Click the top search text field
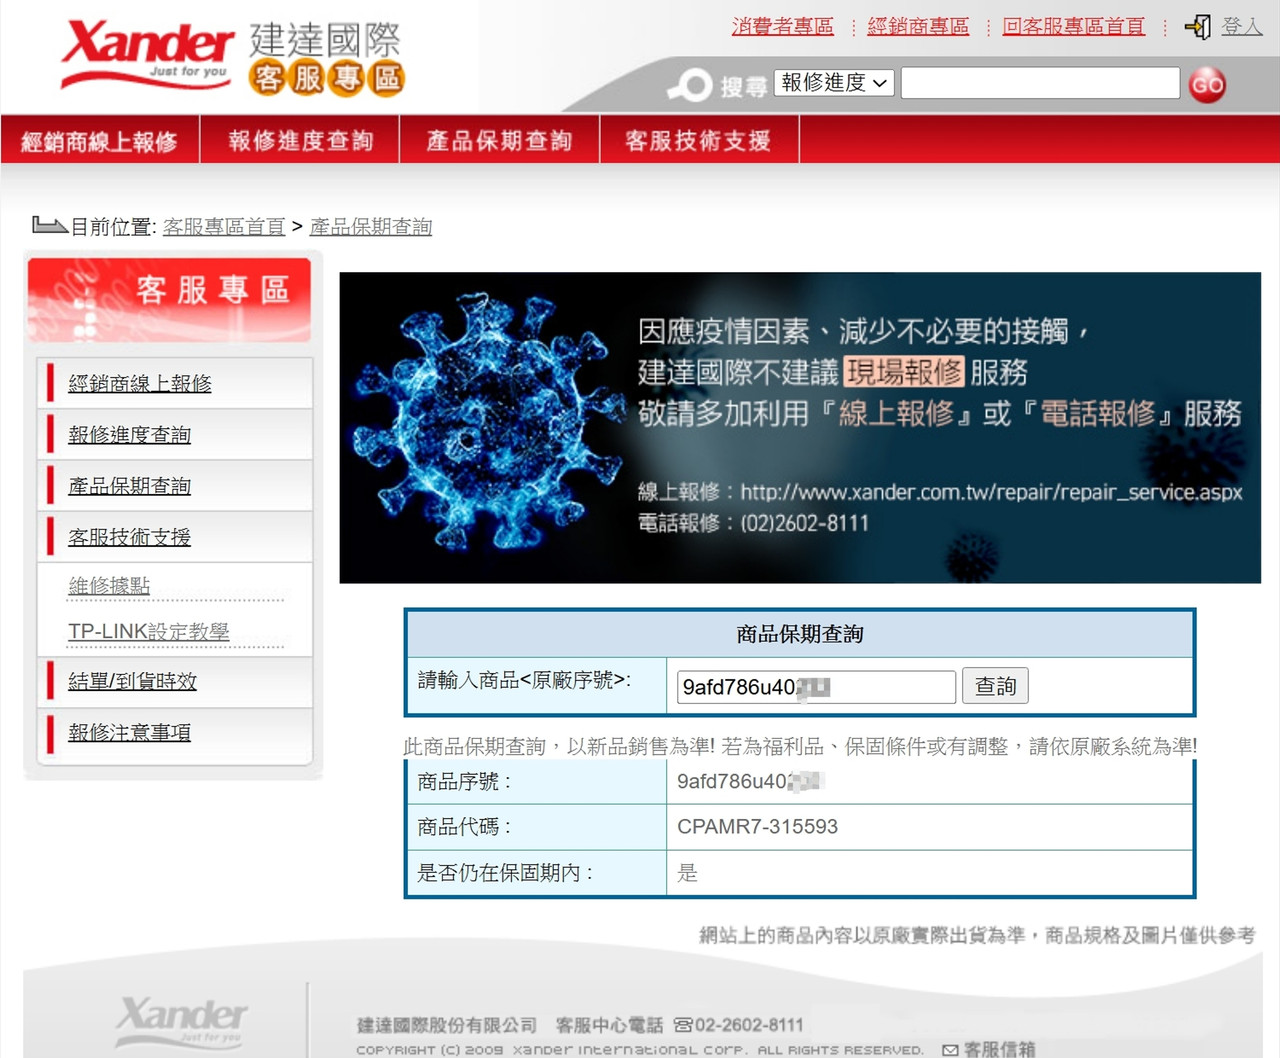Image resolution: width=1280 pixels, height=1058 pixels. [x=1040, y=83]
